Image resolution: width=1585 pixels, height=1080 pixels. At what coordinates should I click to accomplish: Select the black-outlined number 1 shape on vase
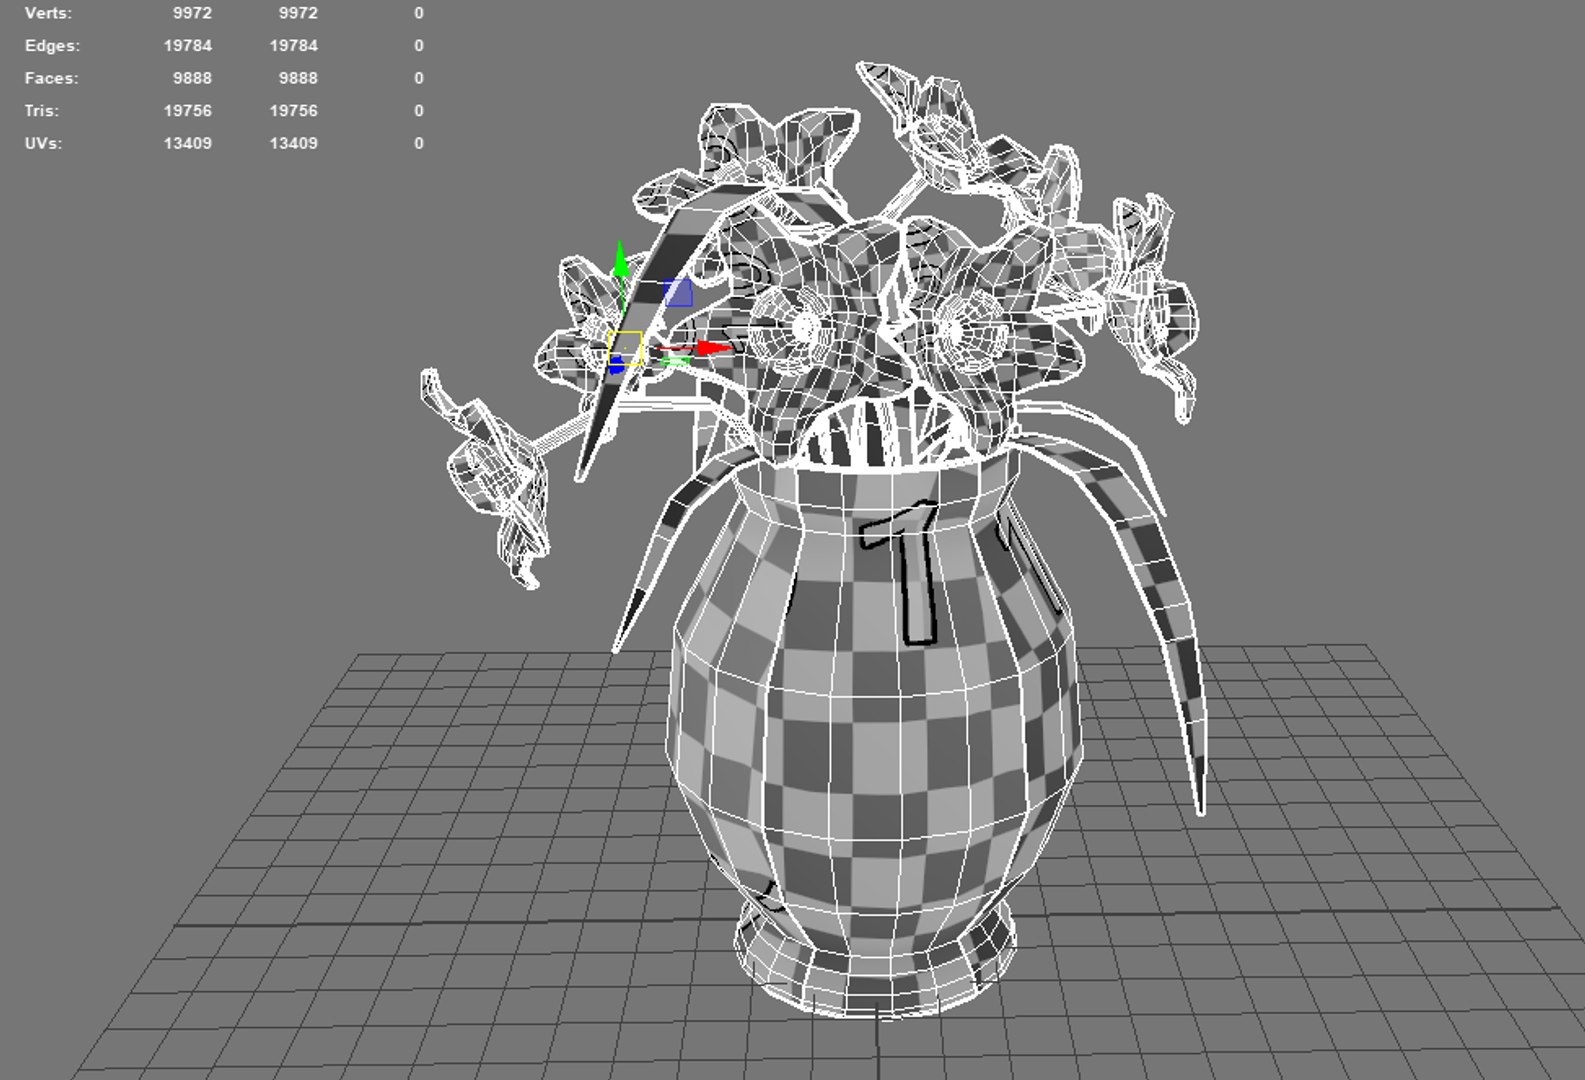[905, 572]
